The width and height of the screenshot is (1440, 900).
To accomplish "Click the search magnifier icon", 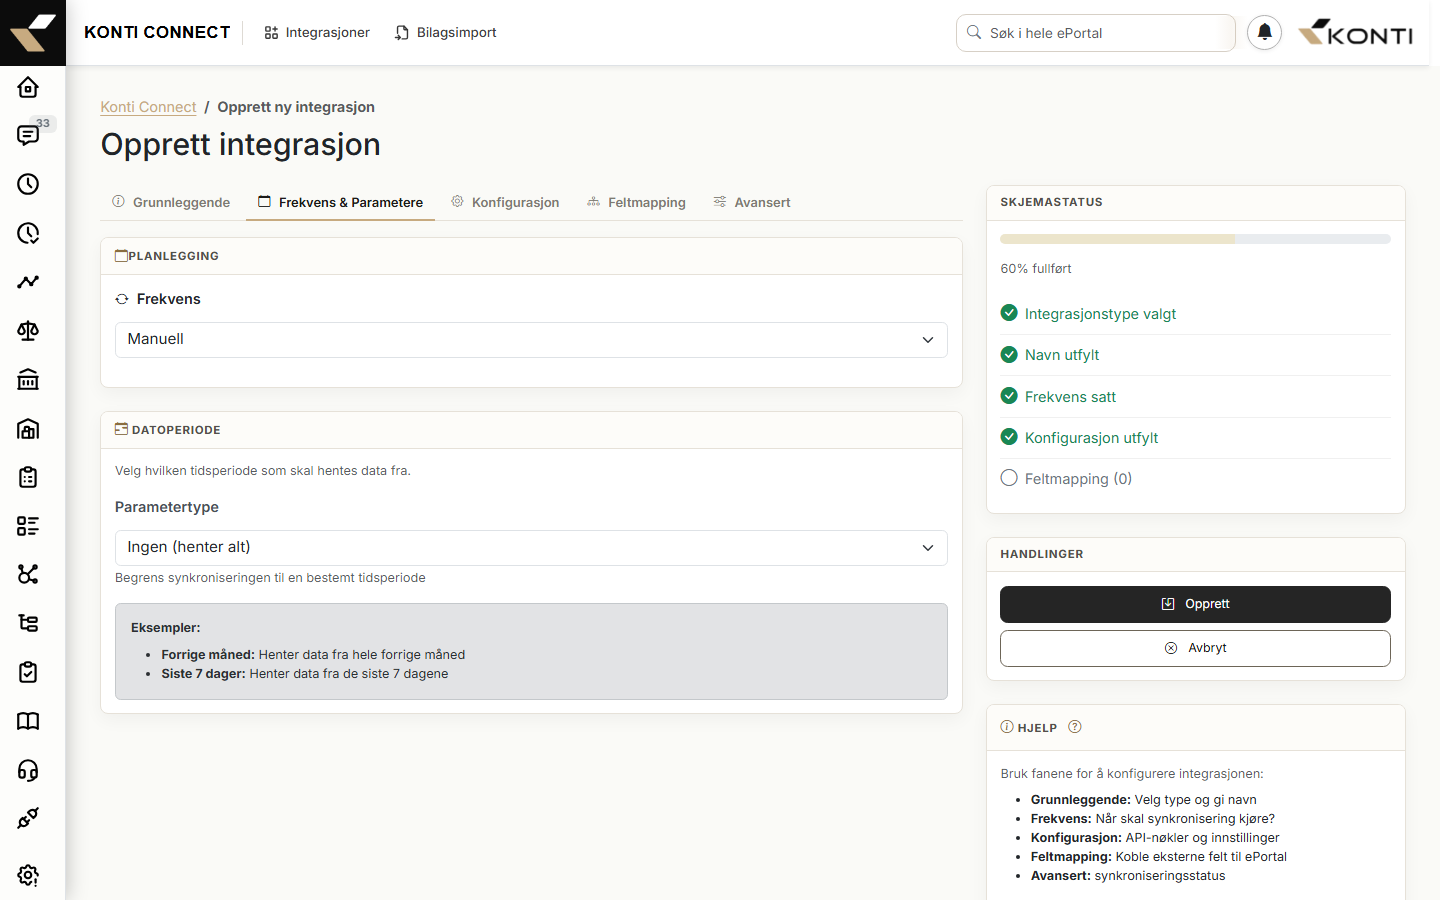I will 974,33.
